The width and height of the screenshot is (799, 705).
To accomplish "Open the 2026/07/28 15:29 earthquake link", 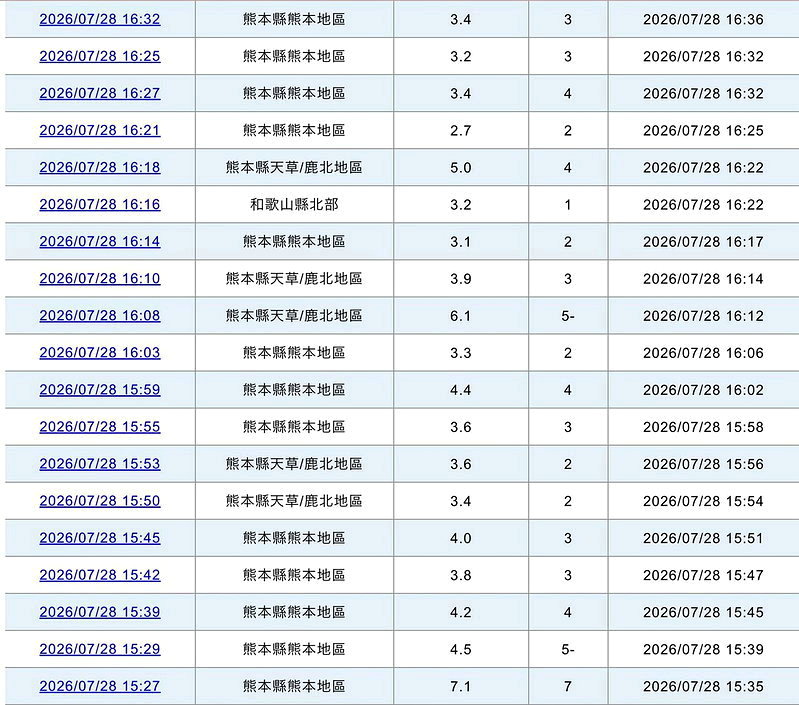I will pyautogui.click(x=100, y=649).
